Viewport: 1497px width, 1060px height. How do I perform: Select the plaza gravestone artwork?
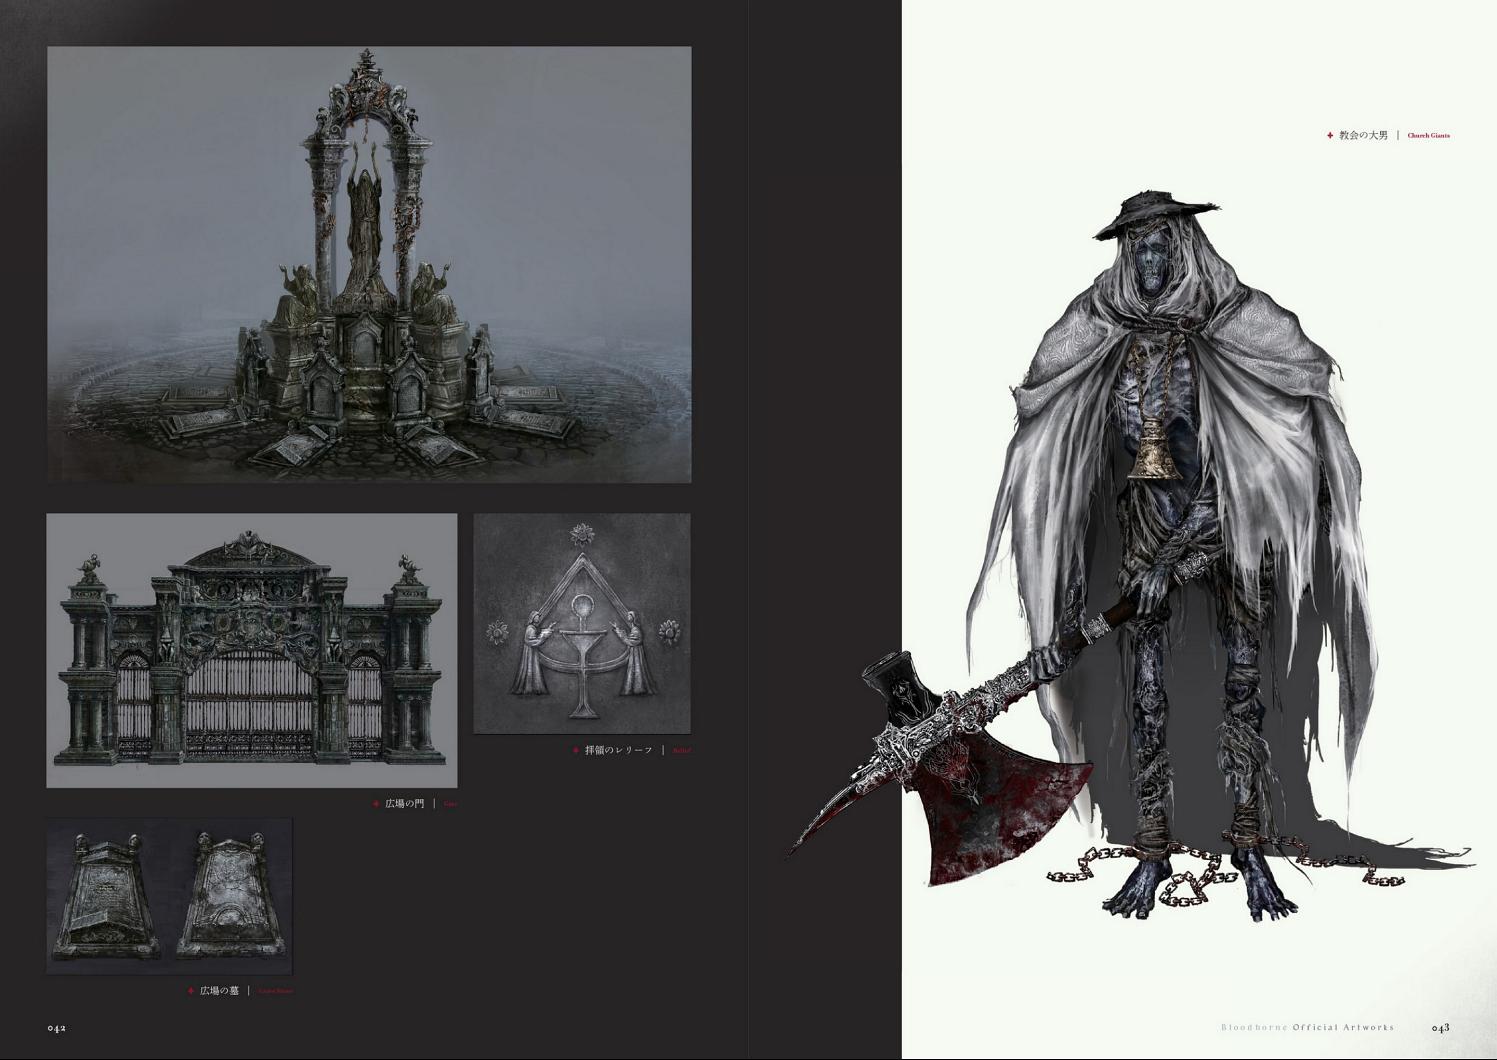coord(169,896)
